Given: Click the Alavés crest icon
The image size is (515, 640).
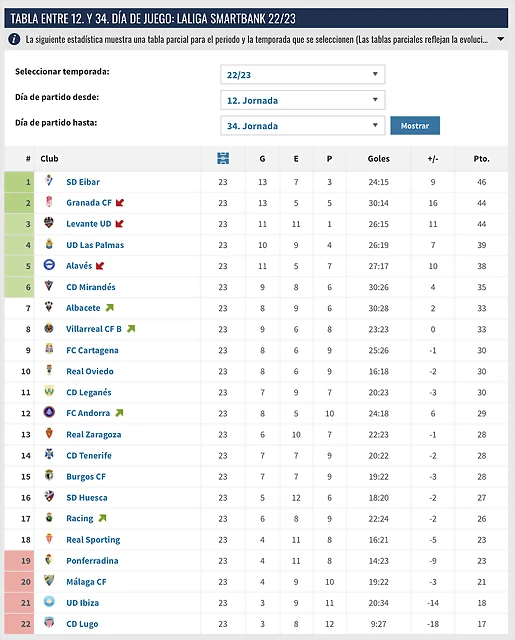Looking at the screenshot, I should 49,265.
